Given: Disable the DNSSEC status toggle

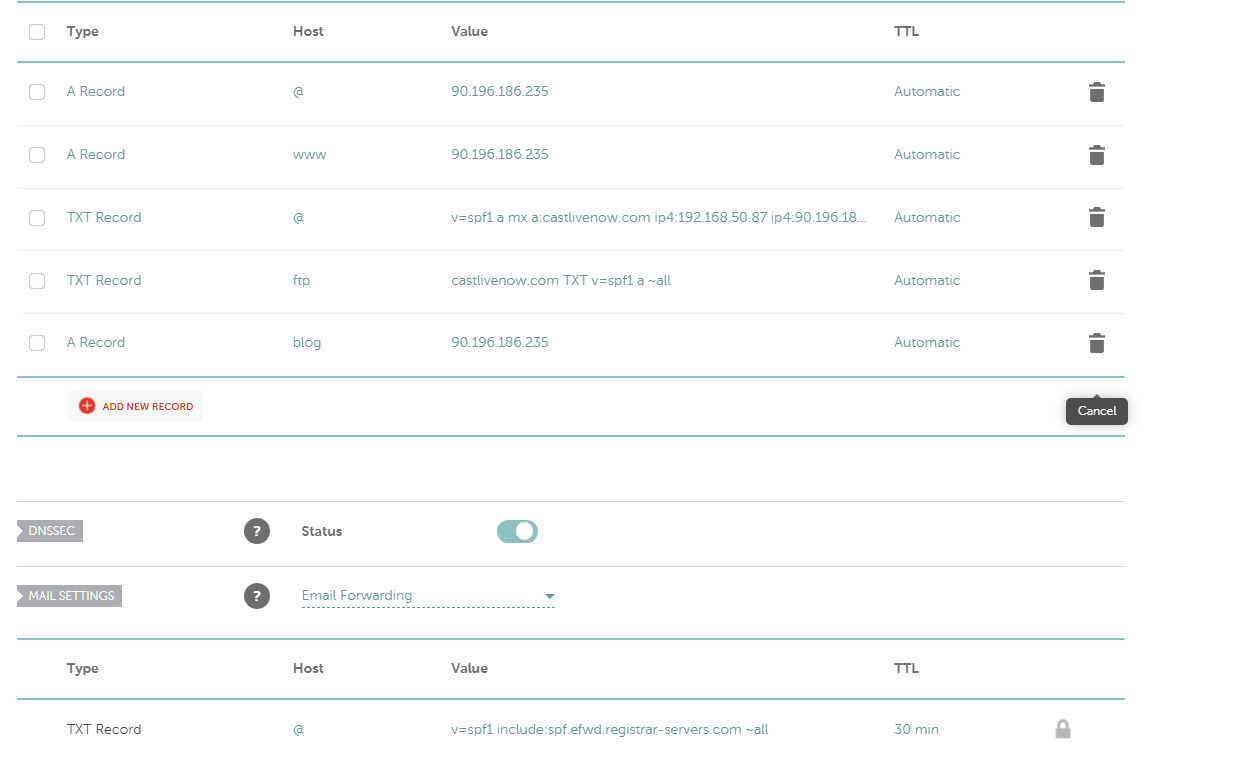Looking at the screenshot, I should 517,531.
